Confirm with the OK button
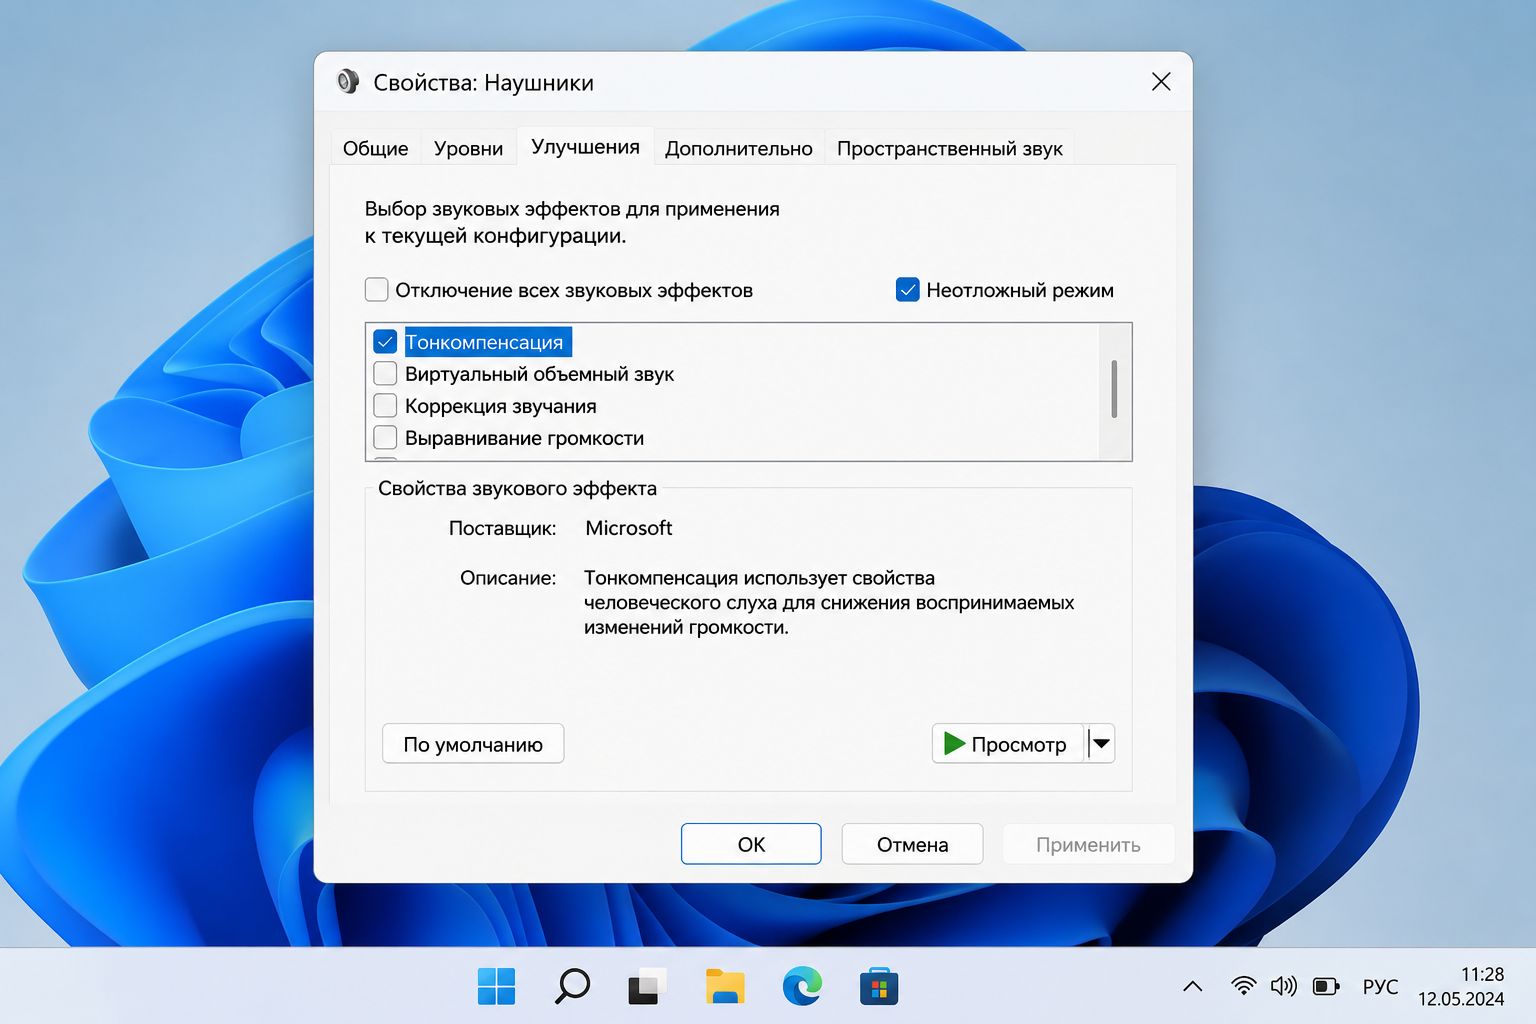This screenshot has width=1536, height=1024. 751,844
